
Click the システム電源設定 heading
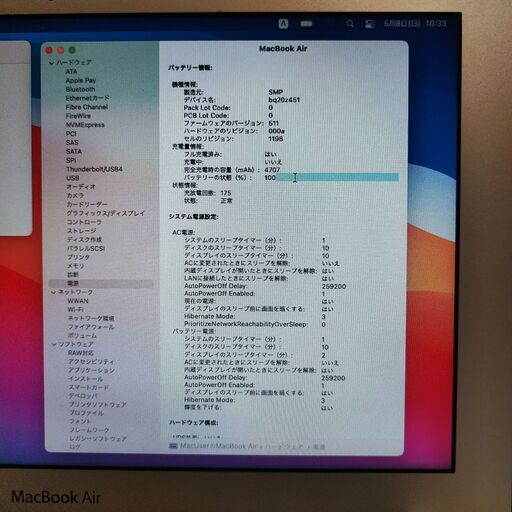coord(194,217)
